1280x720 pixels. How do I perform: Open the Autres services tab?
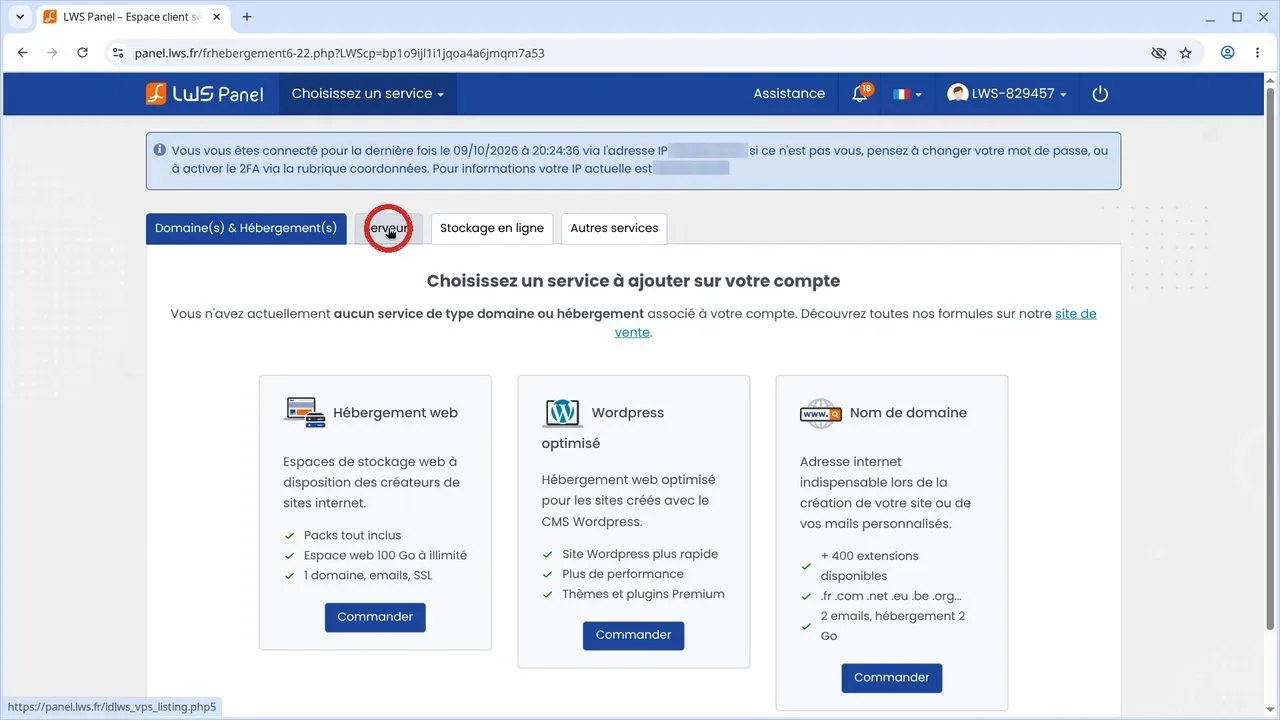614,228
